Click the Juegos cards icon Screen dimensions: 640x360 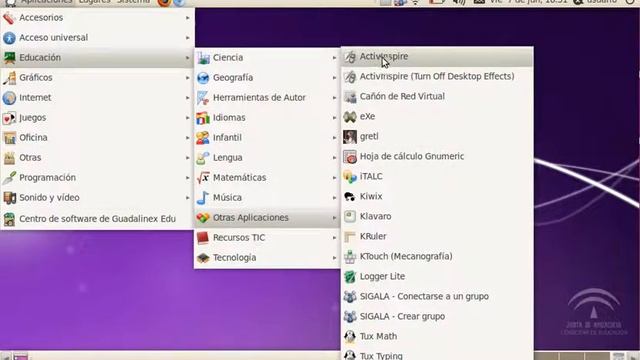(9, 118)
